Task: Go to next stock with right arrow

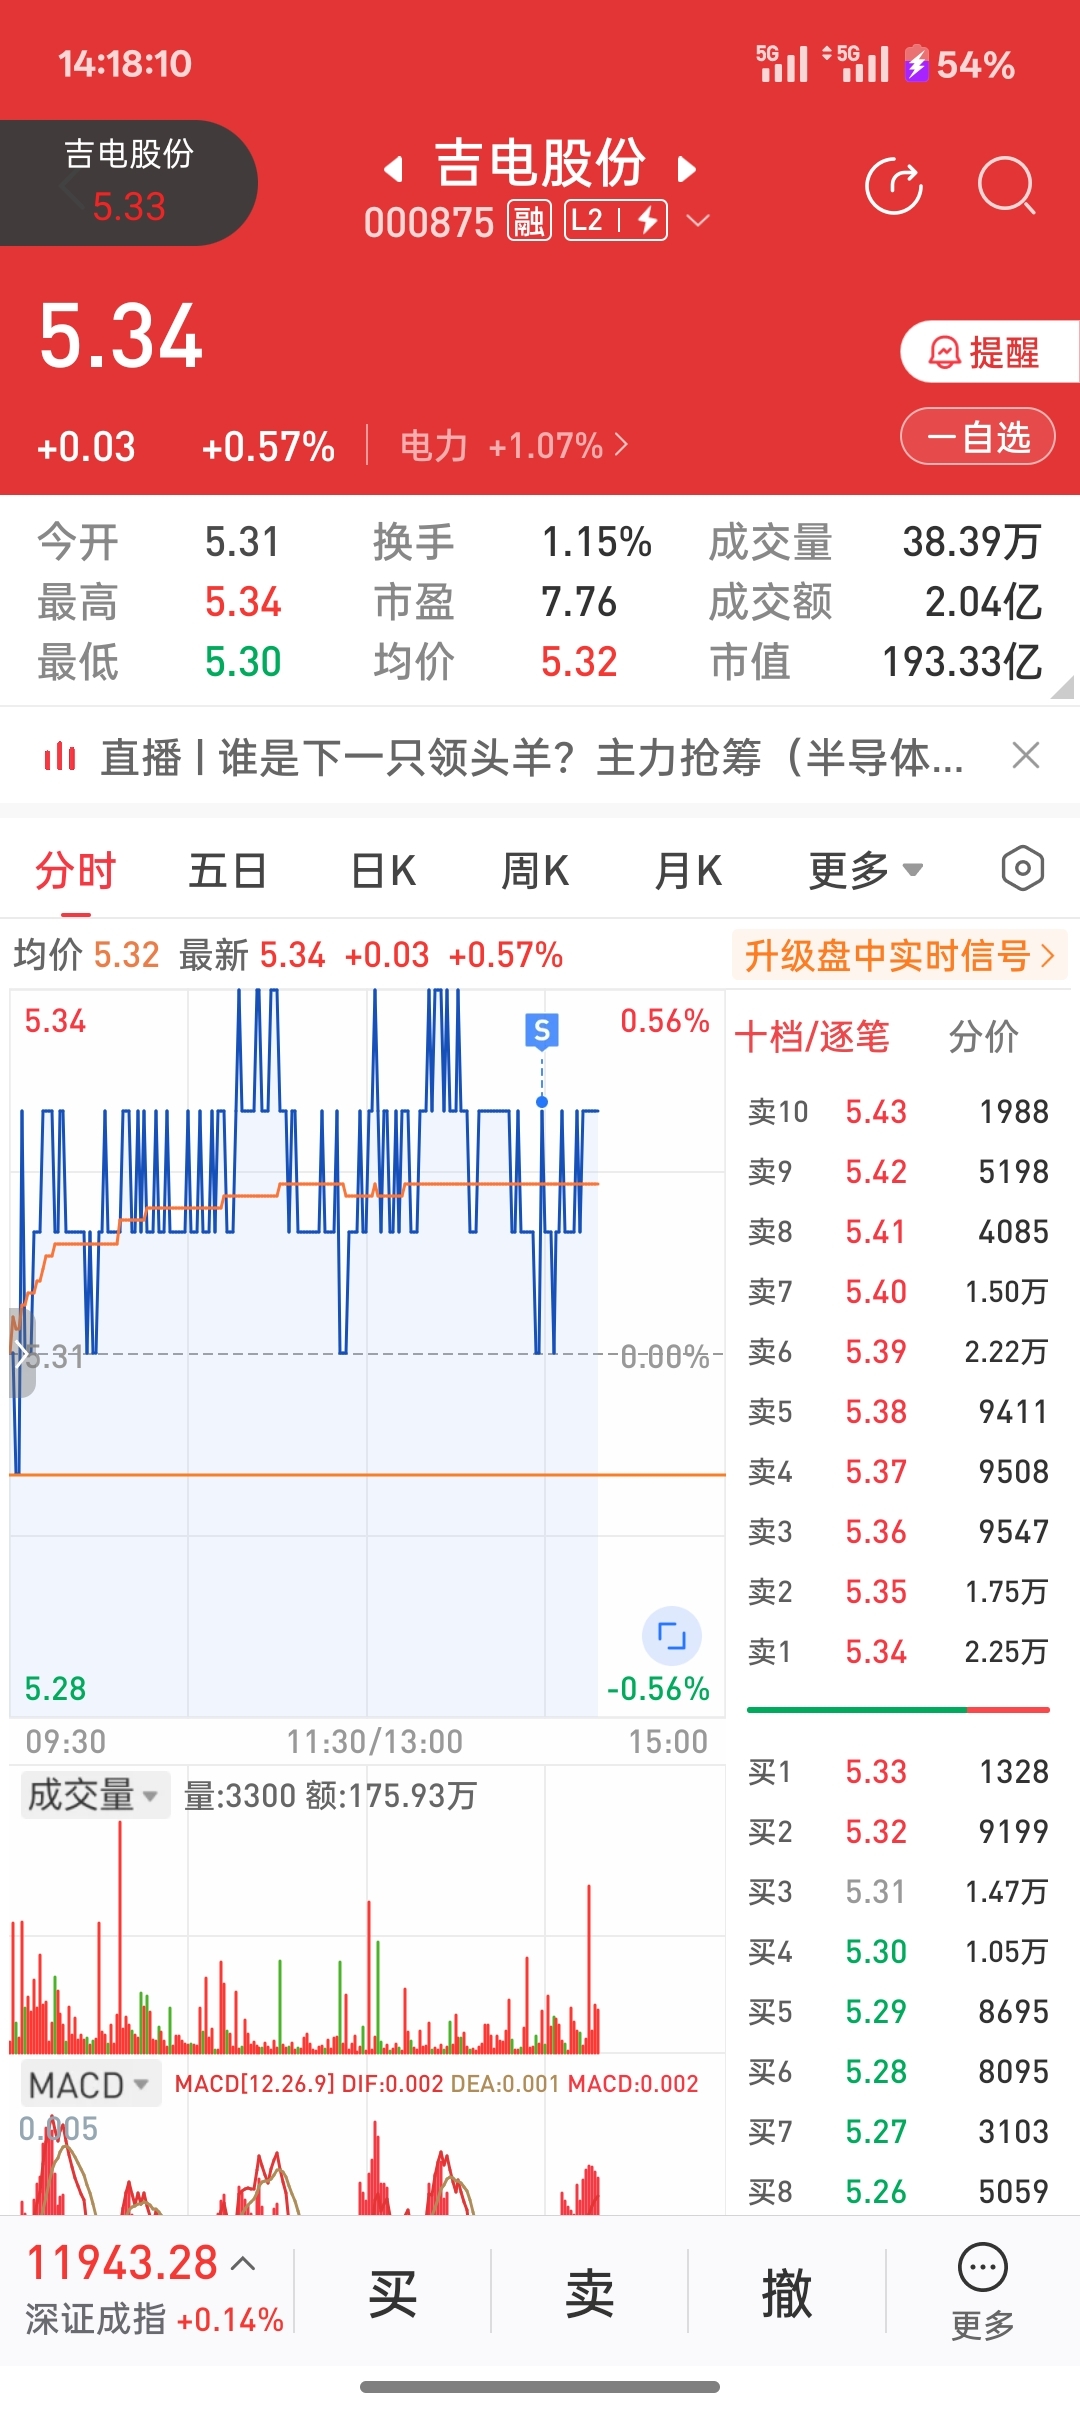Action: pyautogui.click(x=686, y=169)
